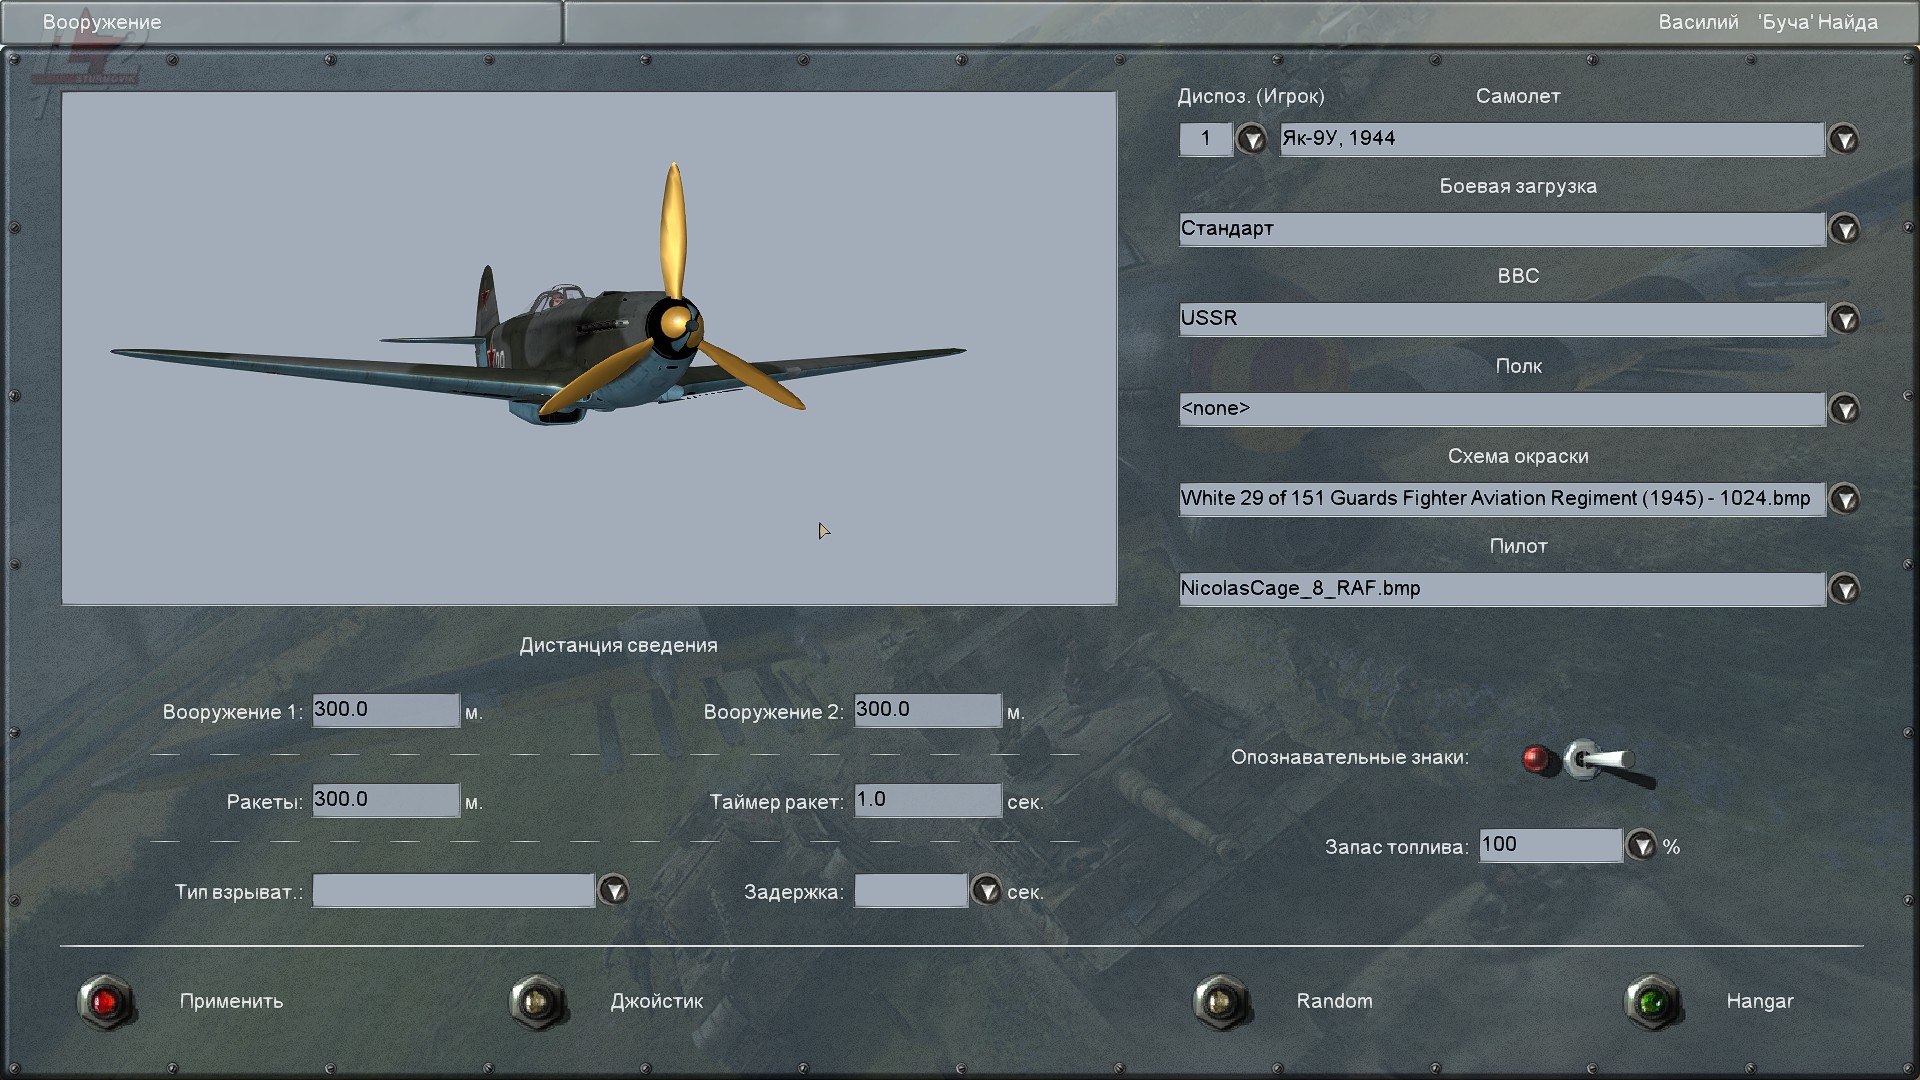The height and width of the screenshot is (1080, 1920).
Task: Expand the Пилот skin dropdown arrow
Action: (1844, 589)
